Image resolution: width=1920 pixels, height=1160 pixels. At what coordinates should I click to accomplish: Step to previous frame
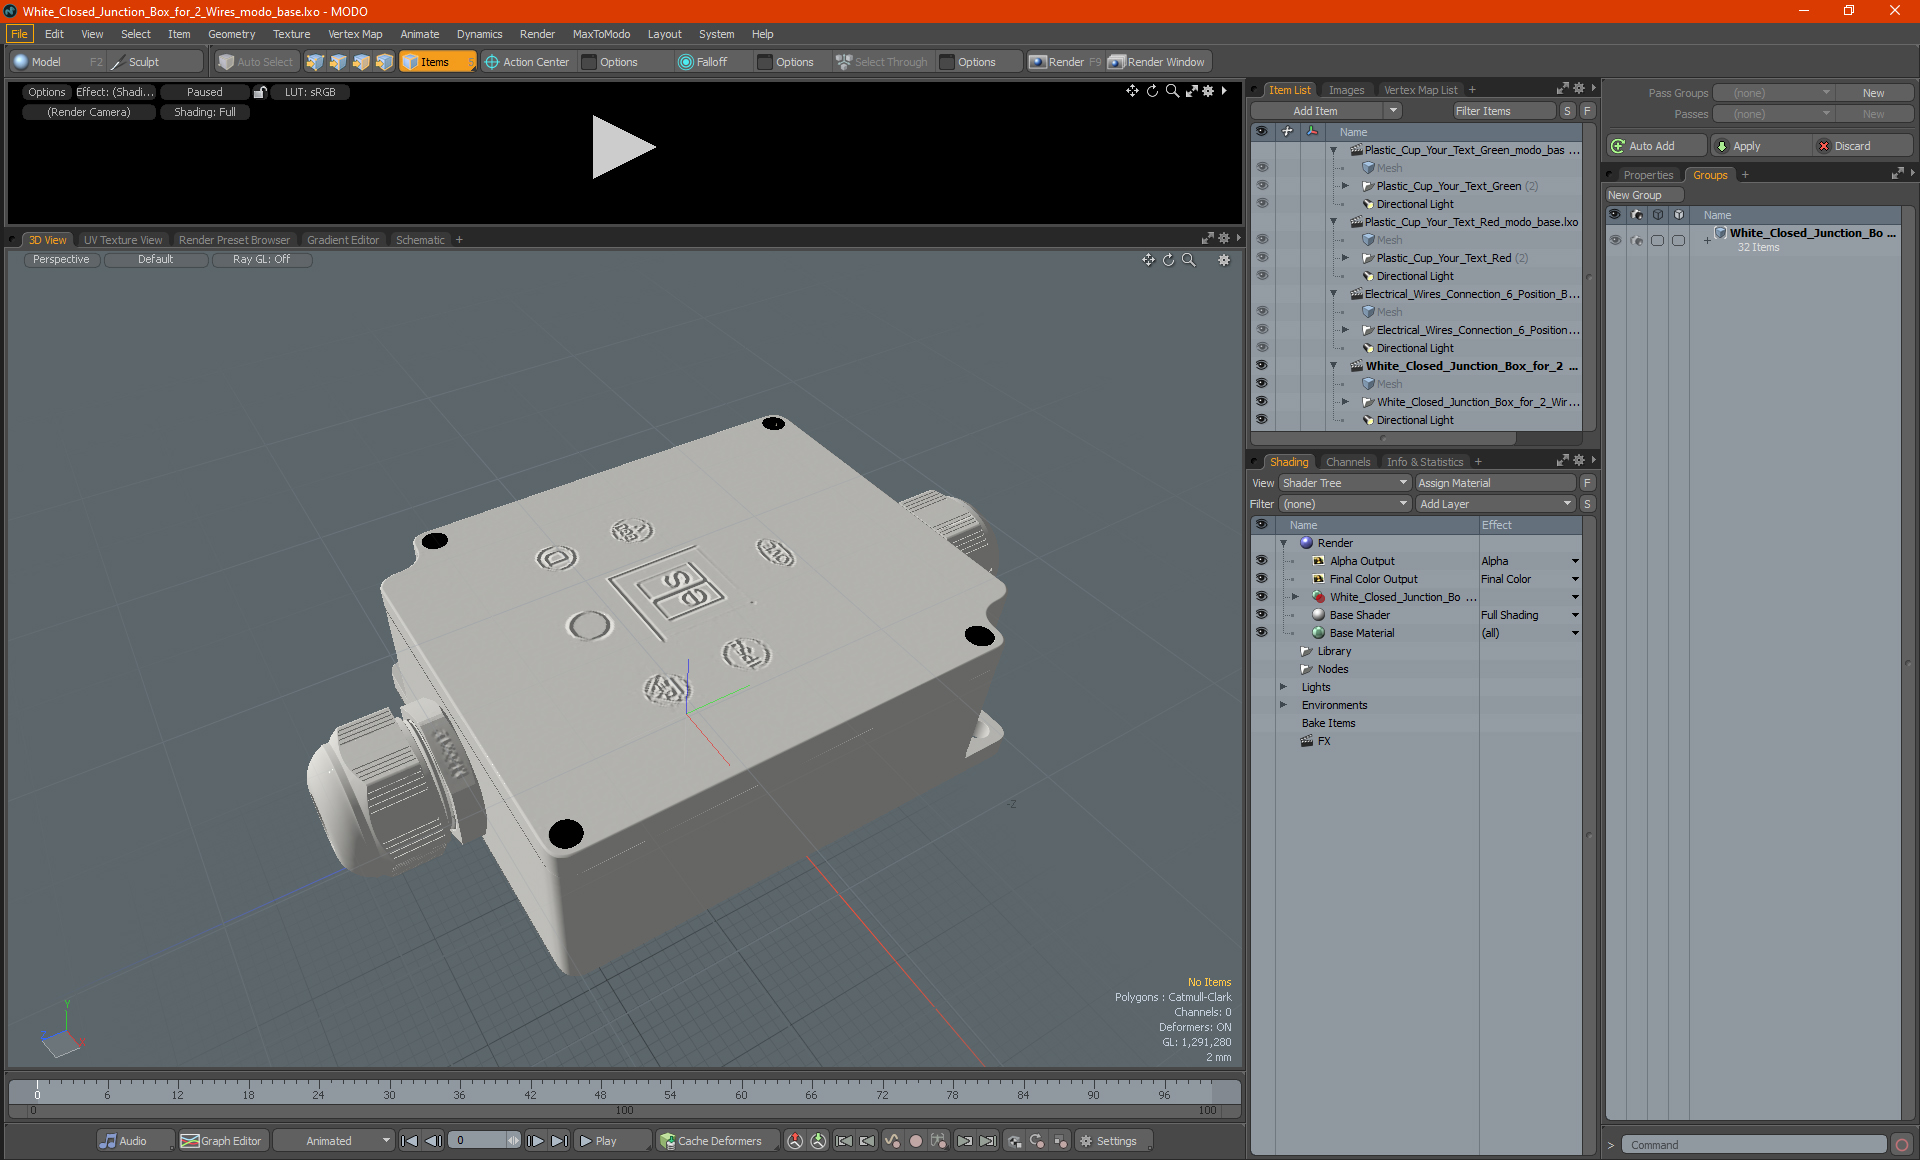(433, 1141)
